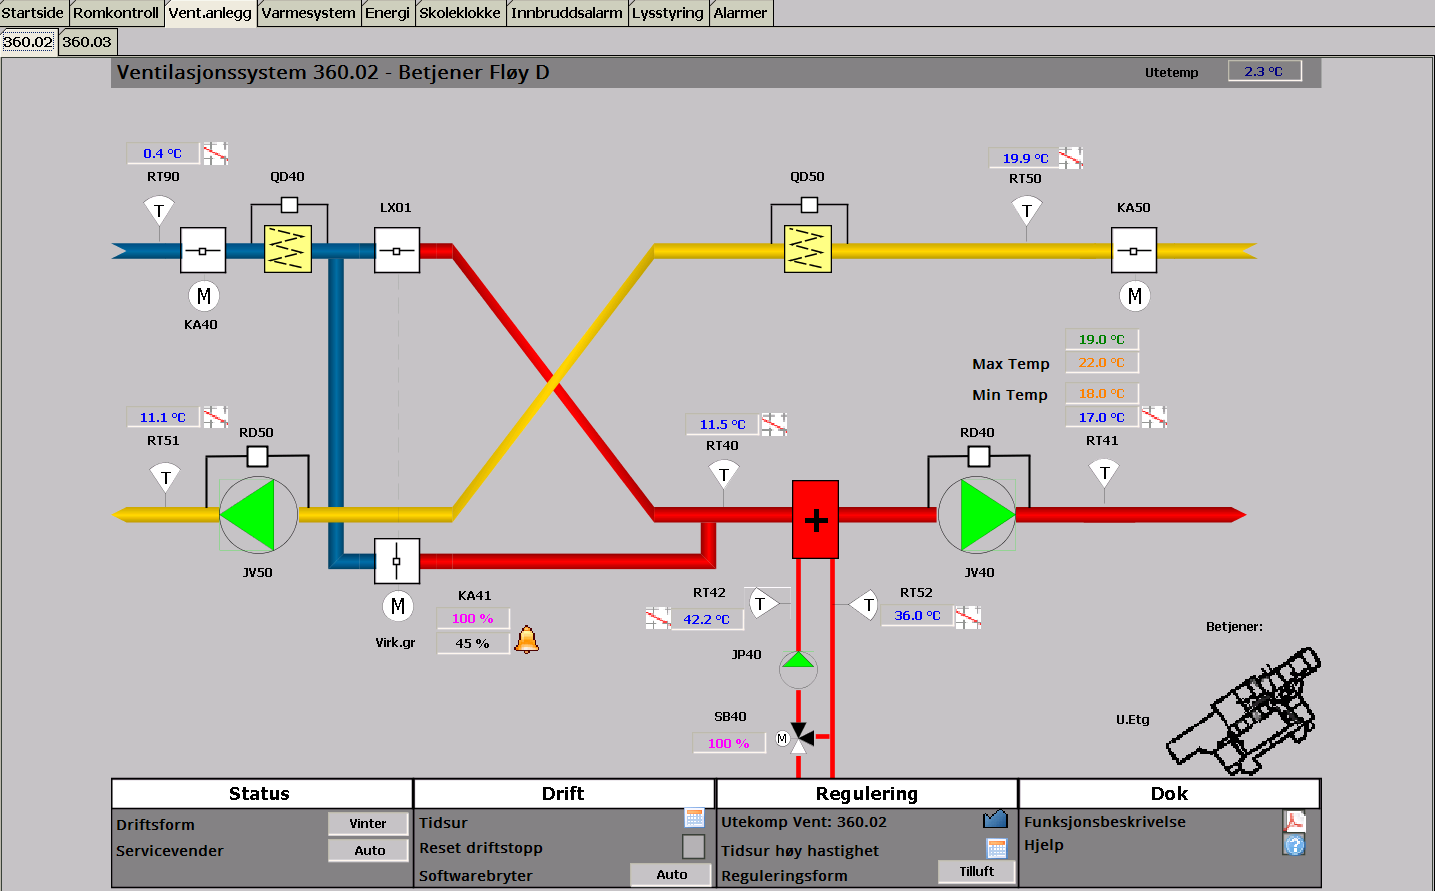Open the trend chart icon next to RT42
The height and width of the screenshot is (891, 1435).
coord(658,618)
